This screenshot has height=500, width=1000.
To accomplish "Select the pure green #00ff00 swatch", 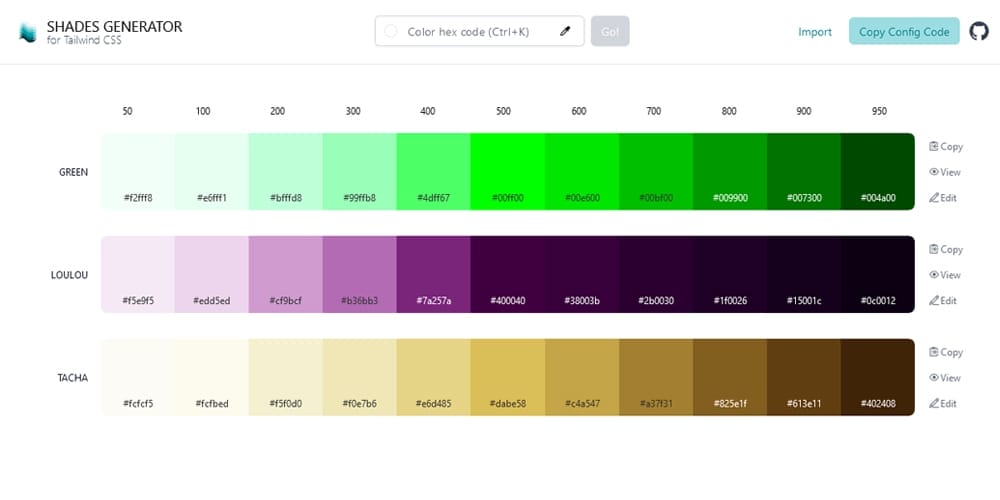I will [x=508, y=172].
